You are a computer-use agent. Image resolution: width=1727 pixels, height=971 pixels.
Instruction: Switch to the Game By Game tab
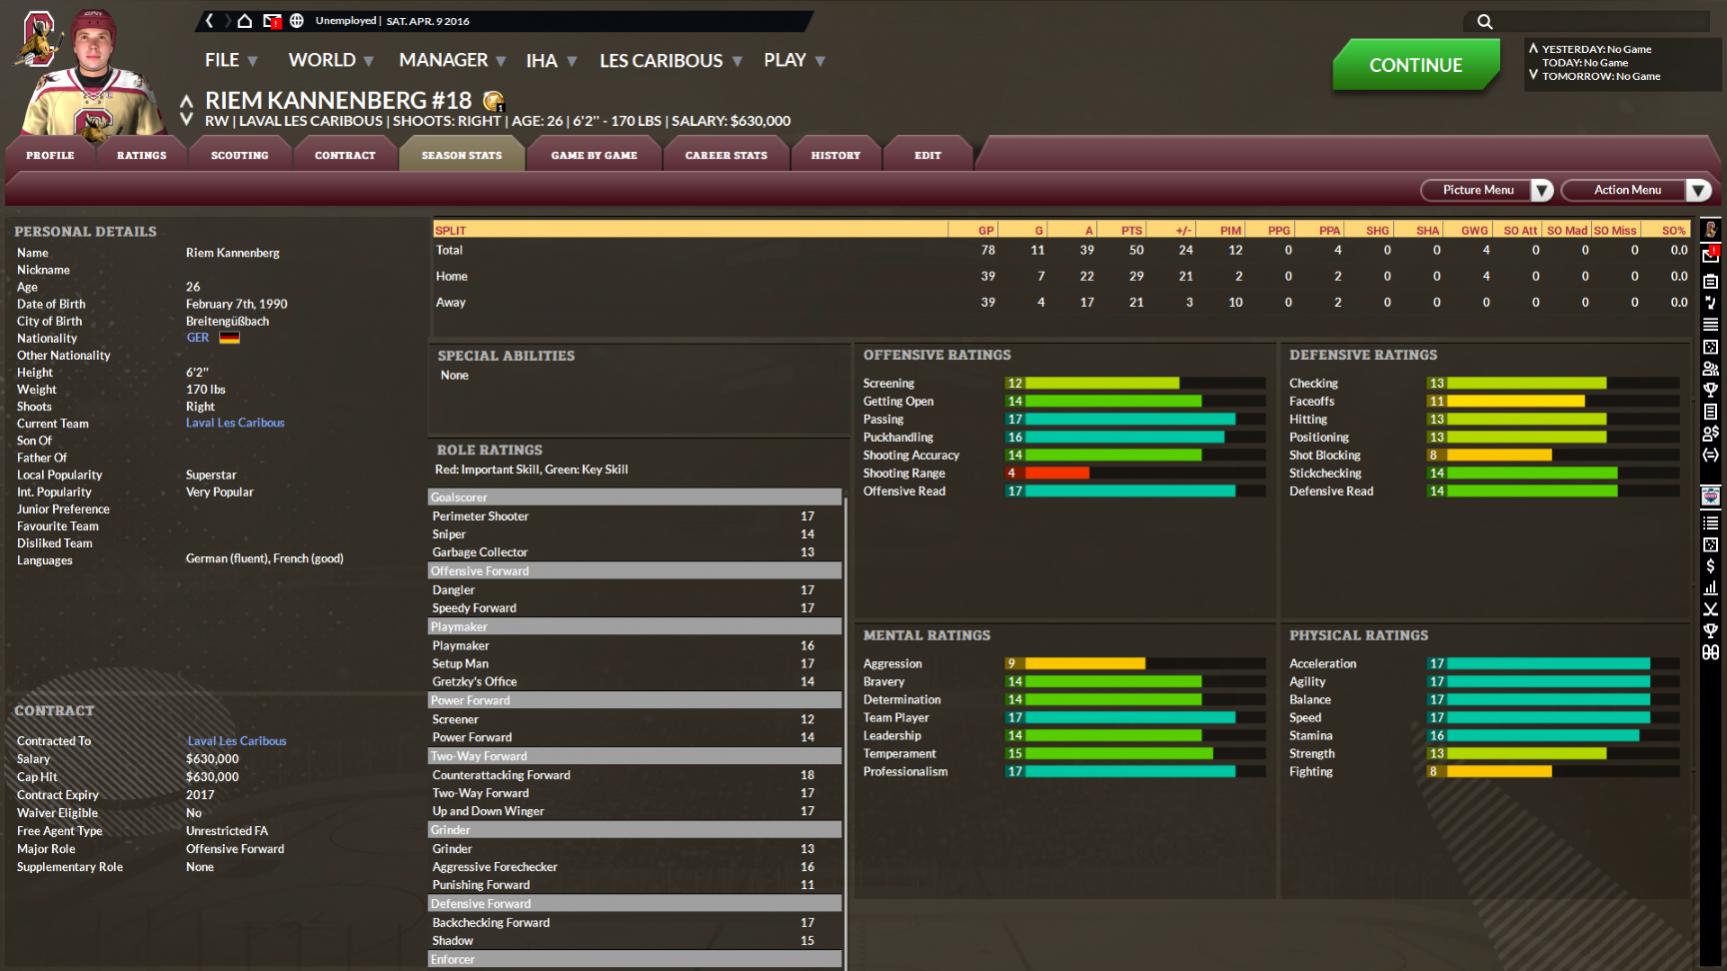pyautogui.click(x=594, y=156)
